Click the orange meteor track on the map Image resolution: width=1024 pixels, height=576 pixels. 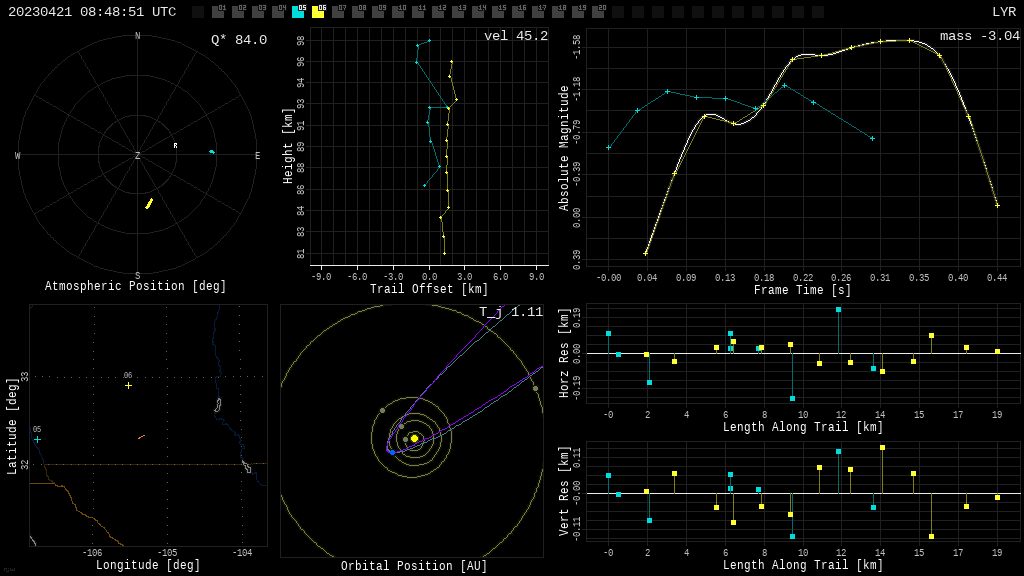pyautogui.click(x=141, y=437)
